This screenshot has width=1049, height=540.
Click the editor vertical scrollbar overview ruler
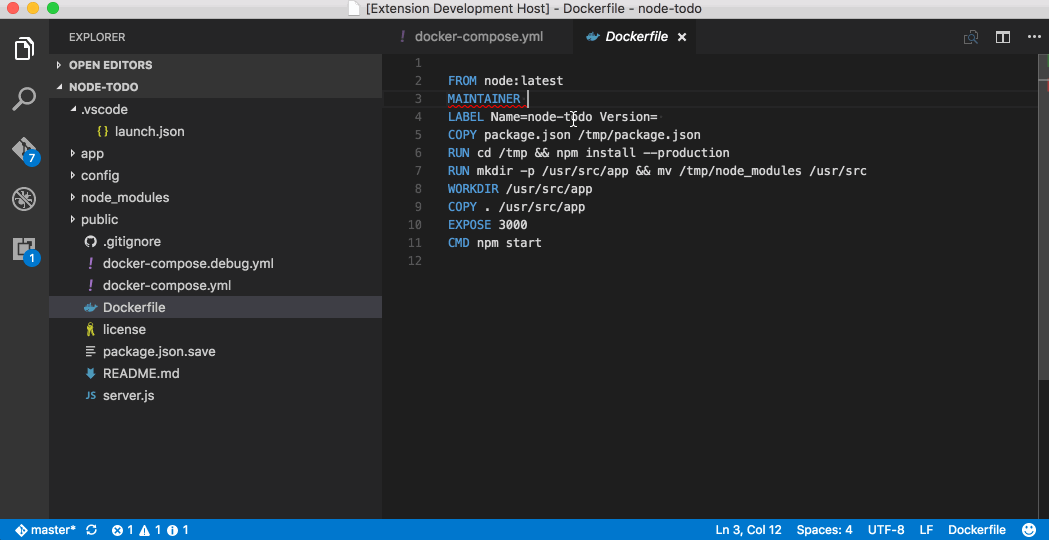coord(1044,286)
